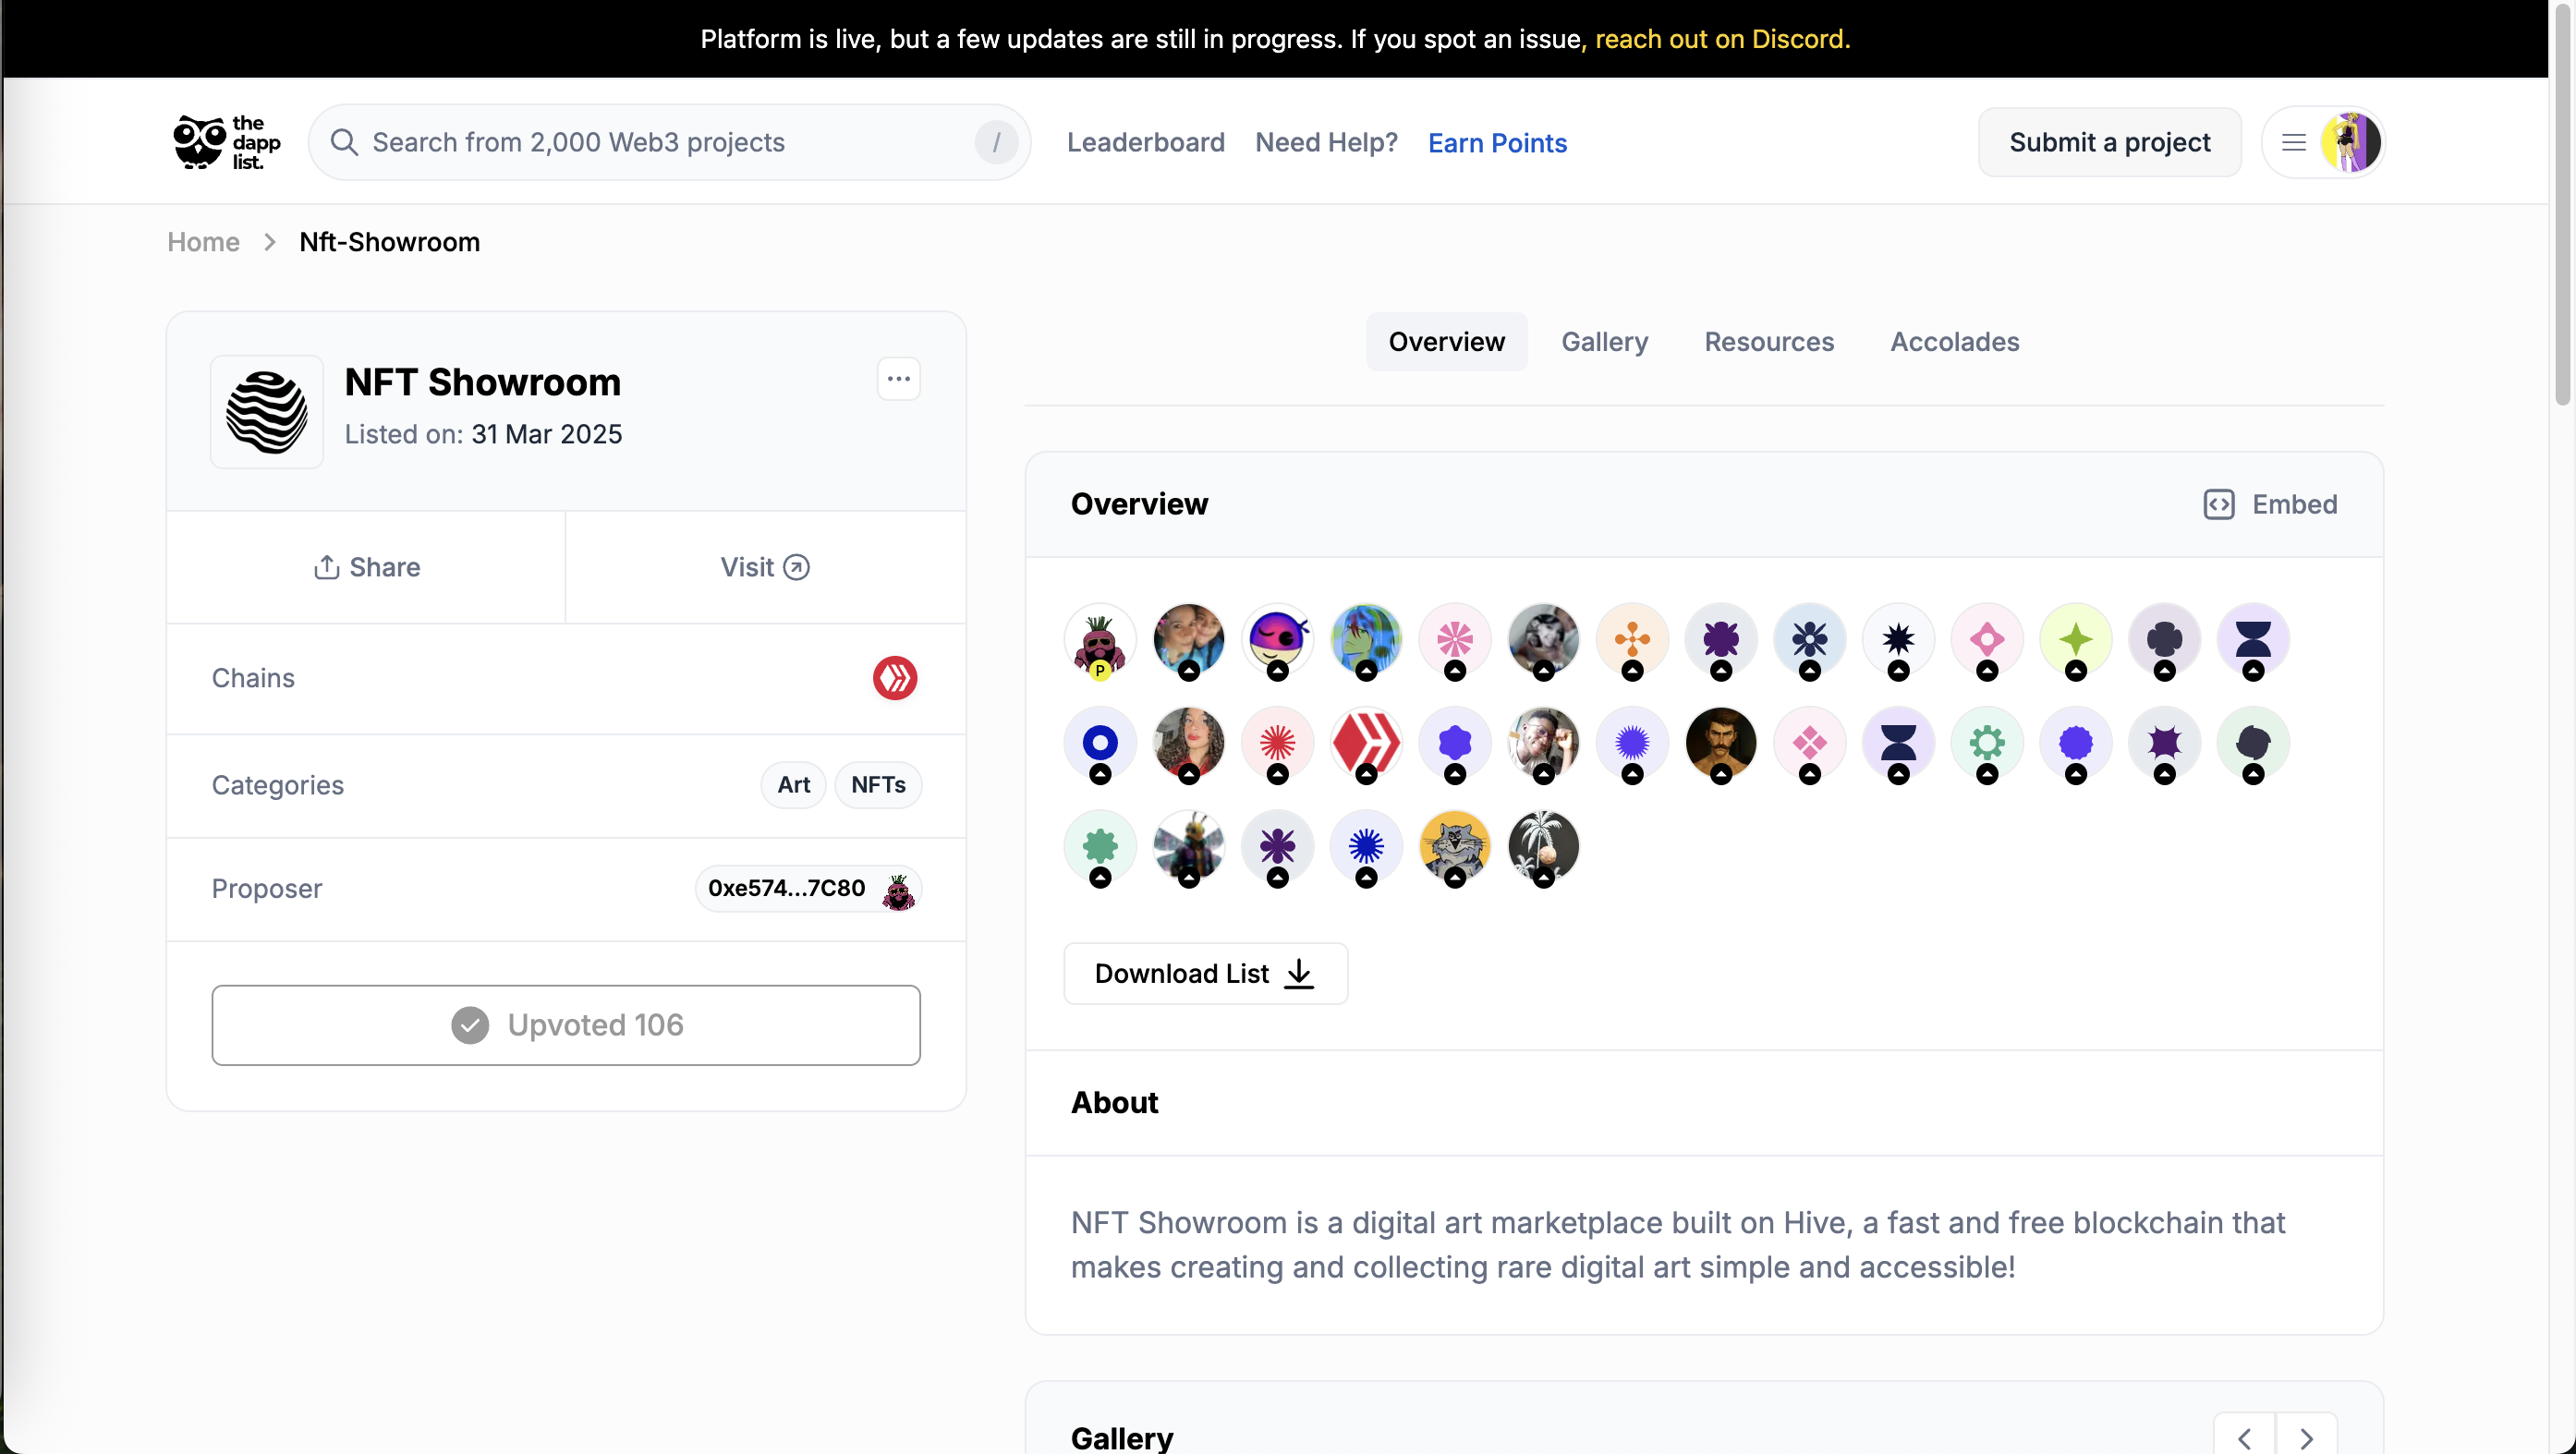Click Visit to open the project site

[x=765, y=567]
